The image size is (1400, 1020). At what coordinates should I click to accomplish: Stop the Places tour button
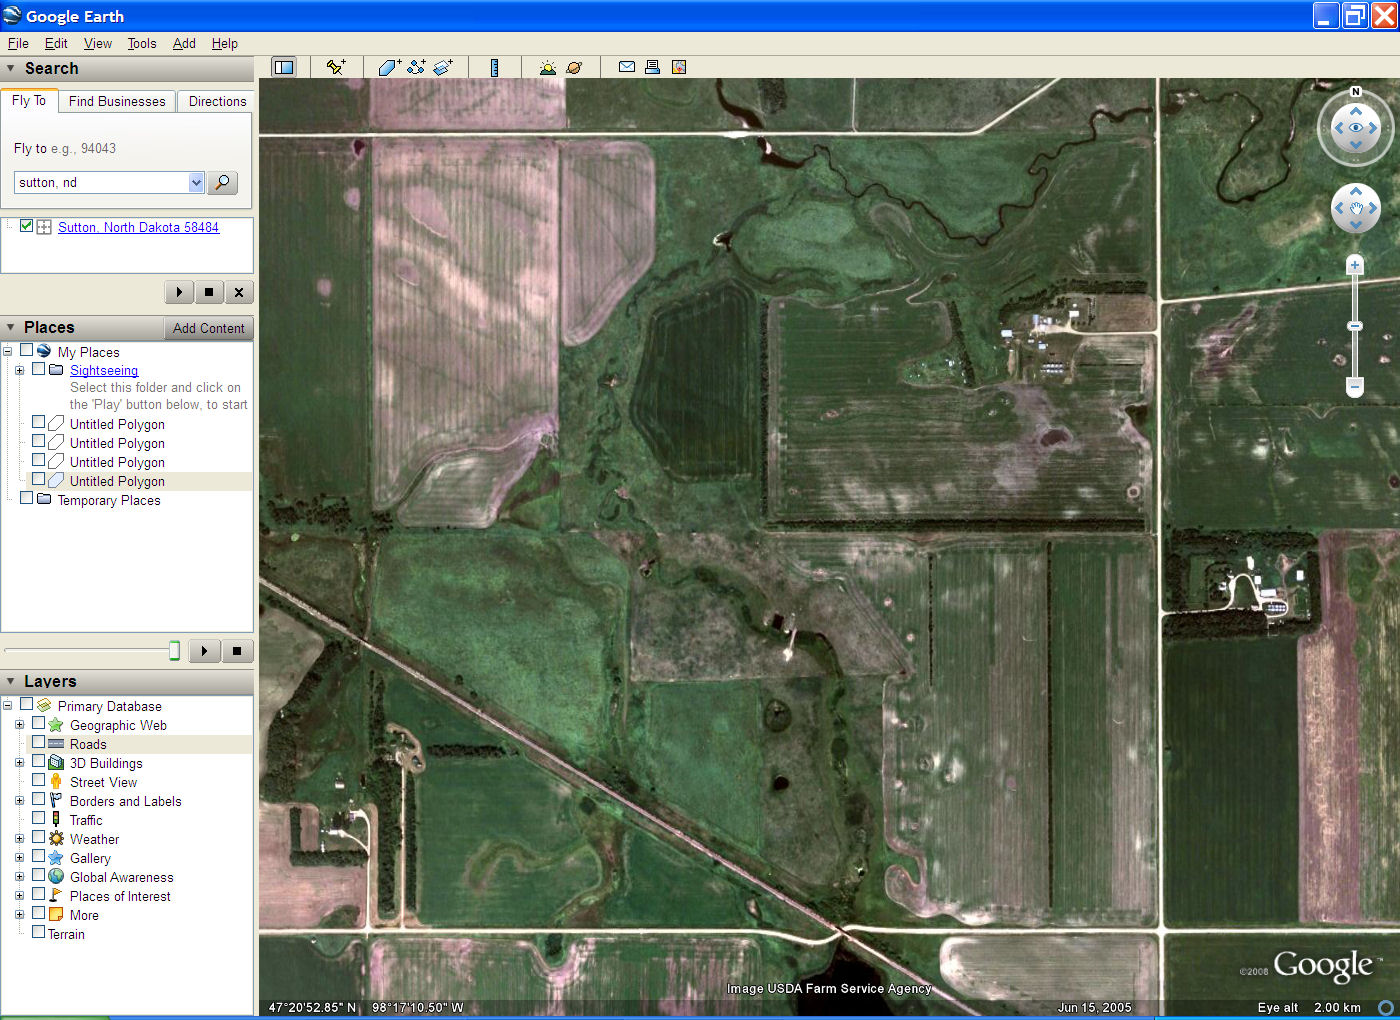point(237,651)
